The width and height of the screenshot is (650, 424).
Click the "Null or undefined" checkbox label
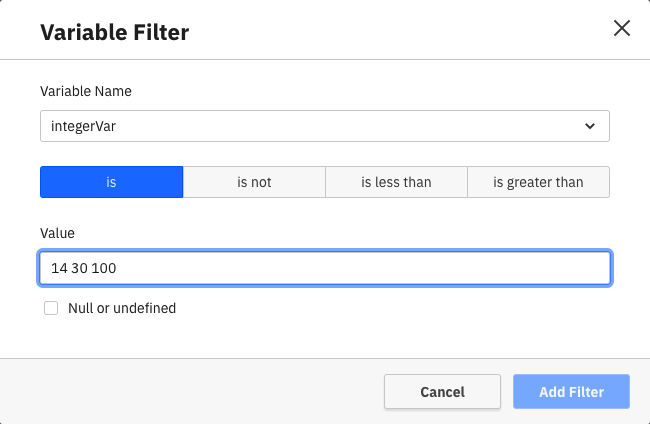click(122, 309)
